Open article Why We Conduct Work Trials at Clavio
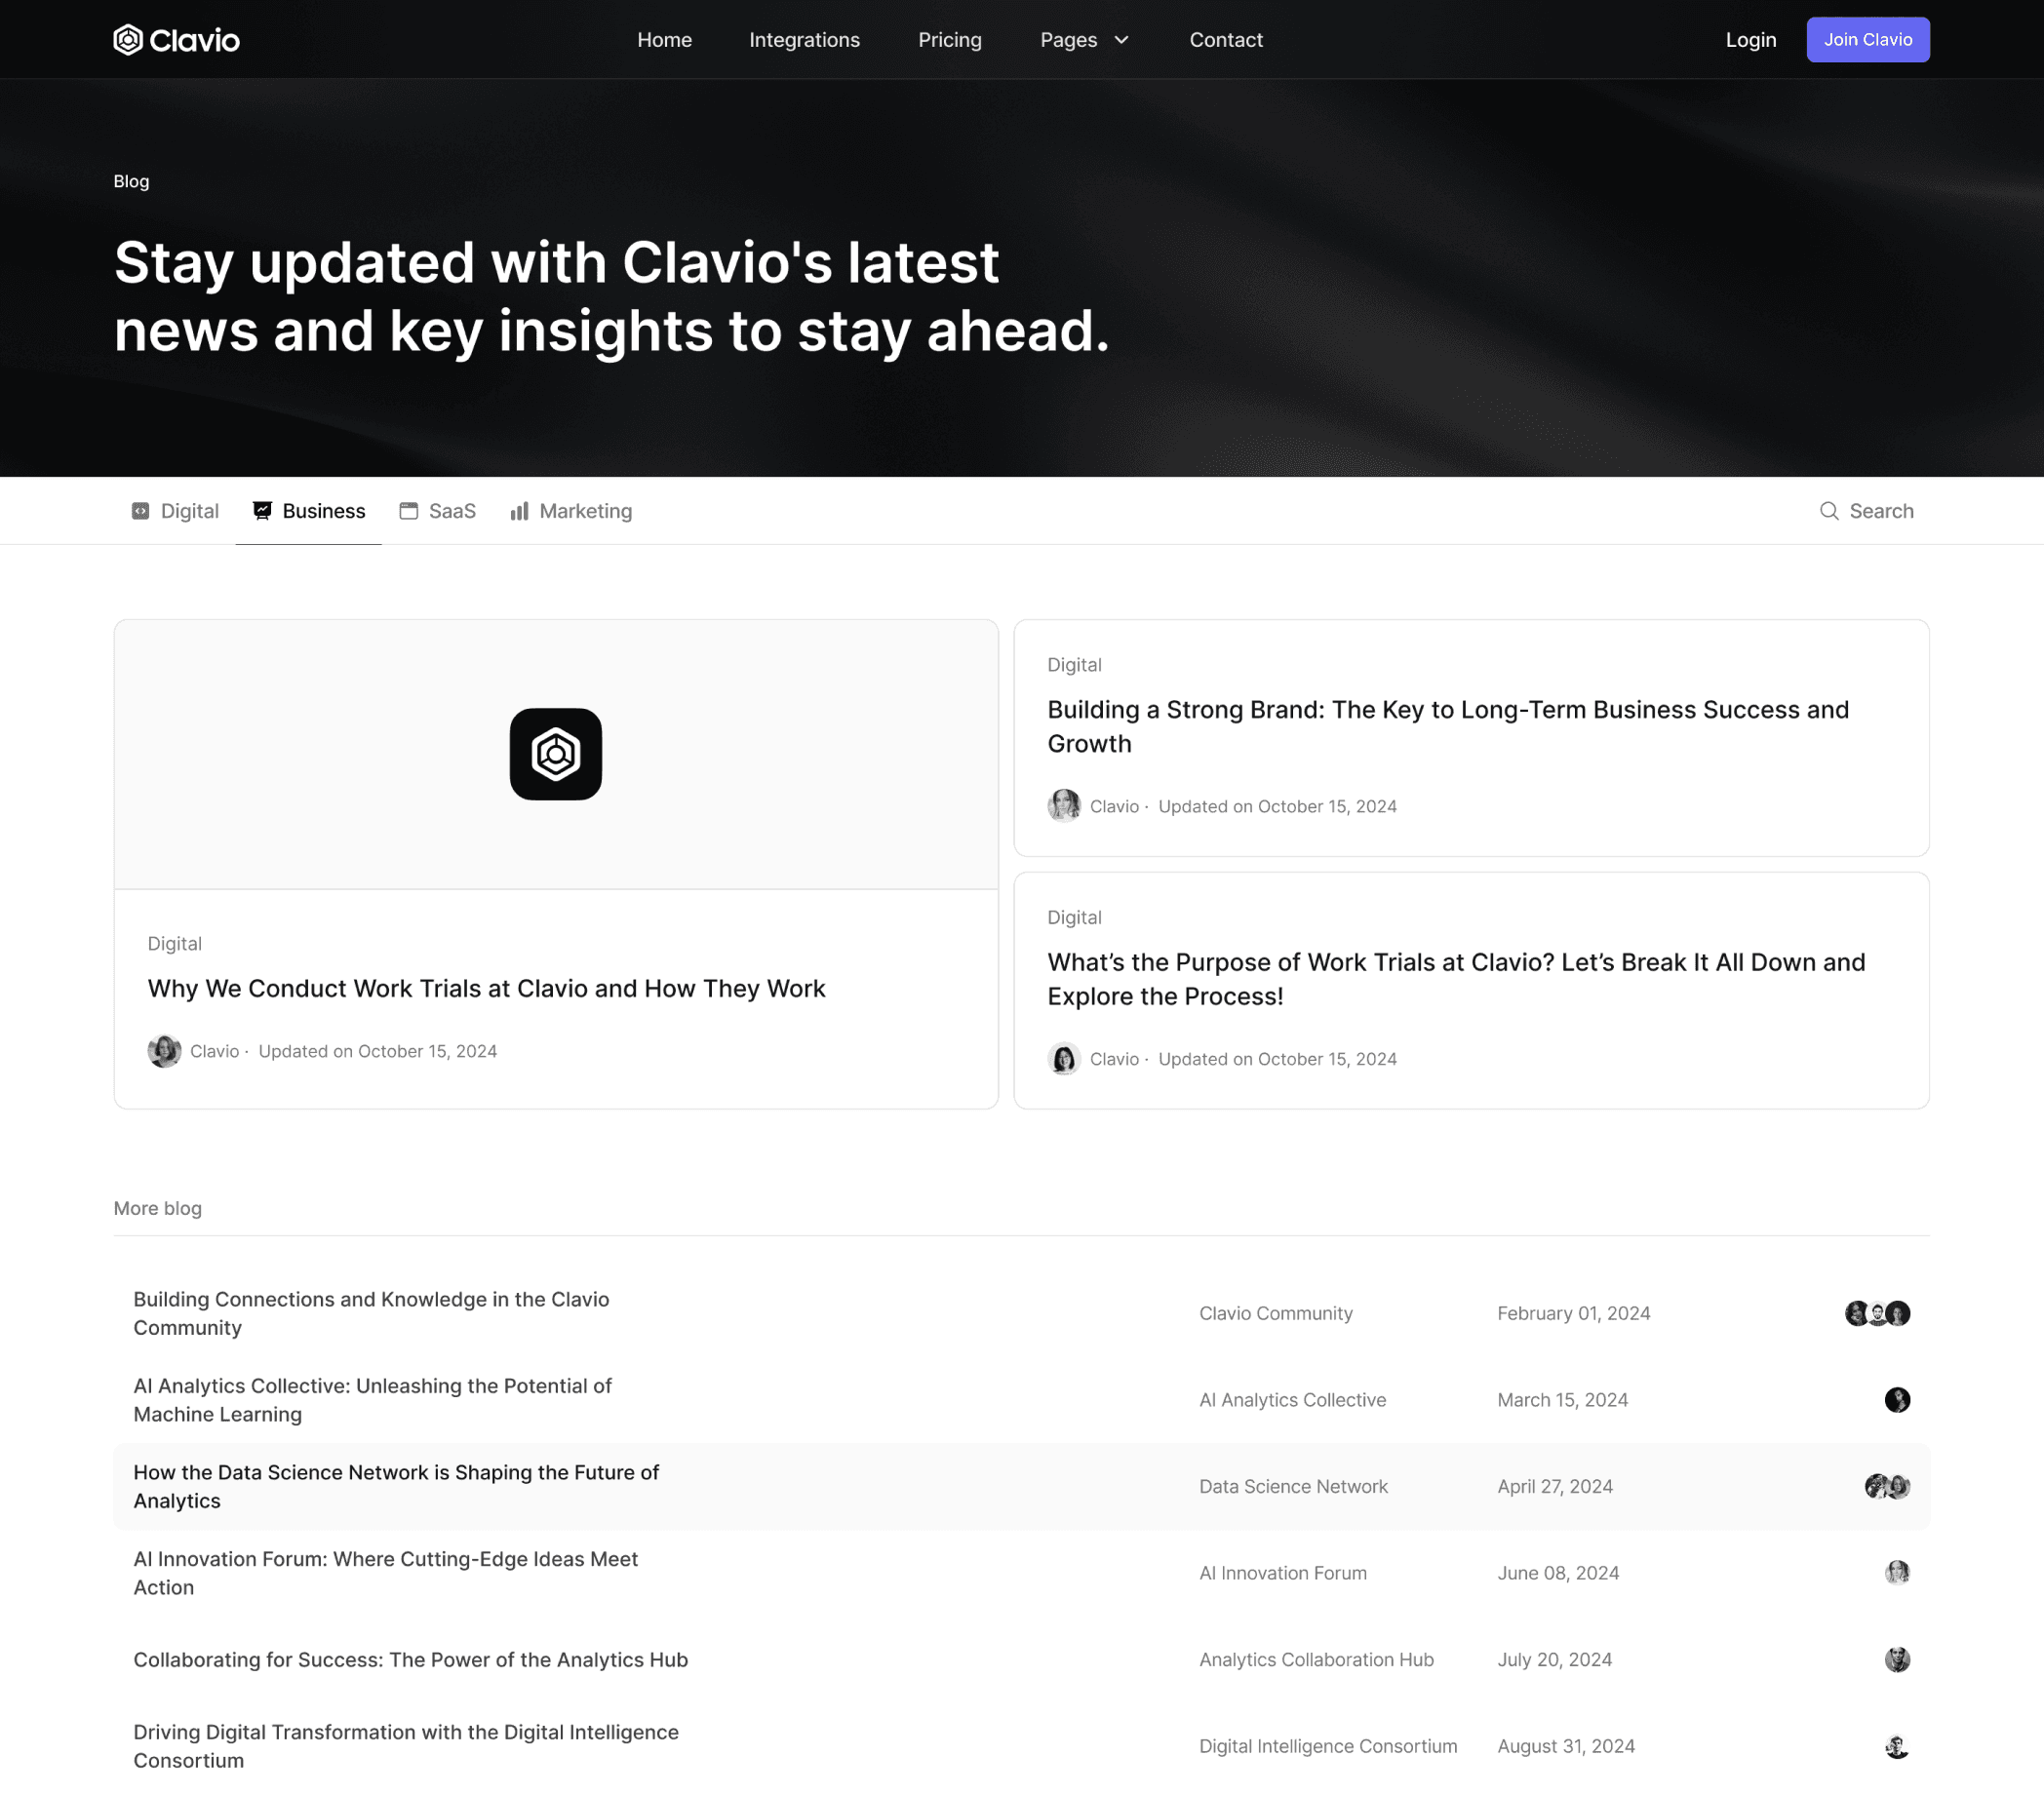2044x1794 pixels. tap(487, 989)
